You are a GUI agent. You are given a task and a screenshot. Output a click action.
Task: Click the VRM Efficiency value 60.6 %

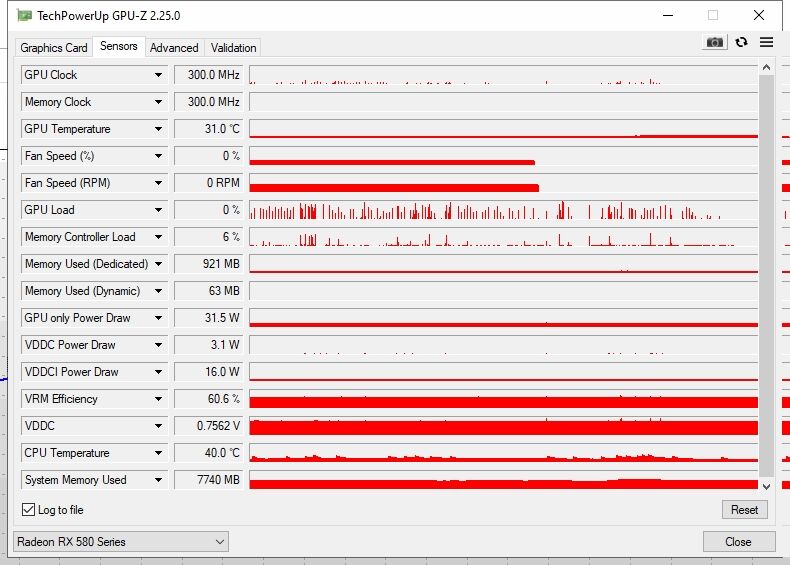[x=209, y=399]
